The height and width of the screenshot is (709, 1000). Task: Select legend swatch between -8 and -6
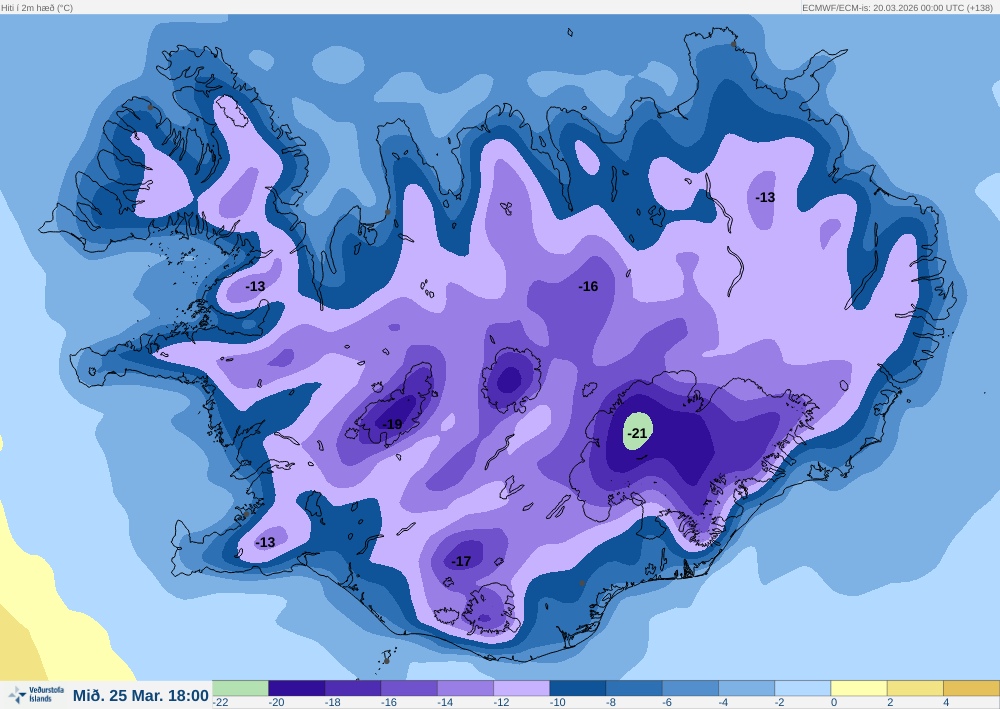(635, 688)
